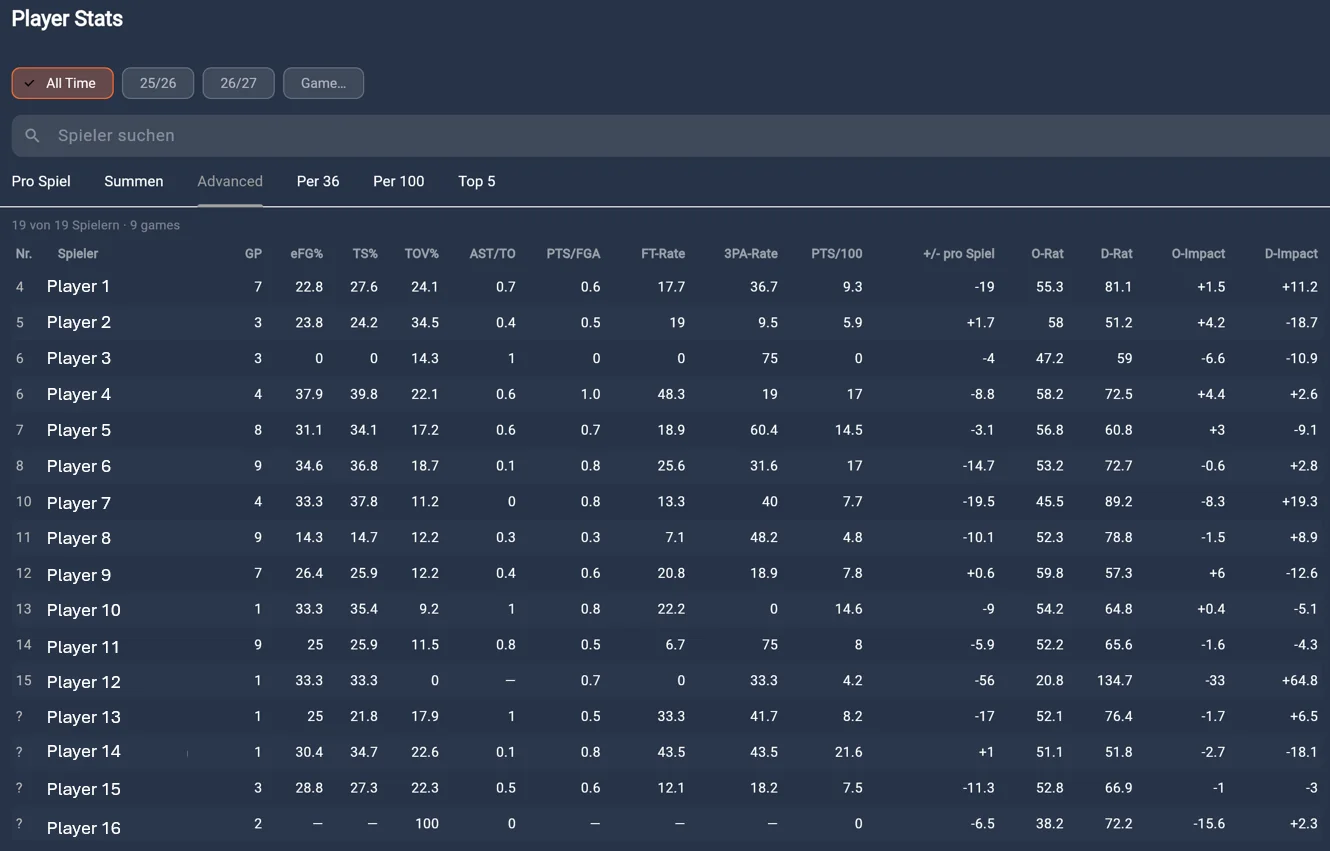
Task: Select Player 7 in the table
Action: [79, 503]
